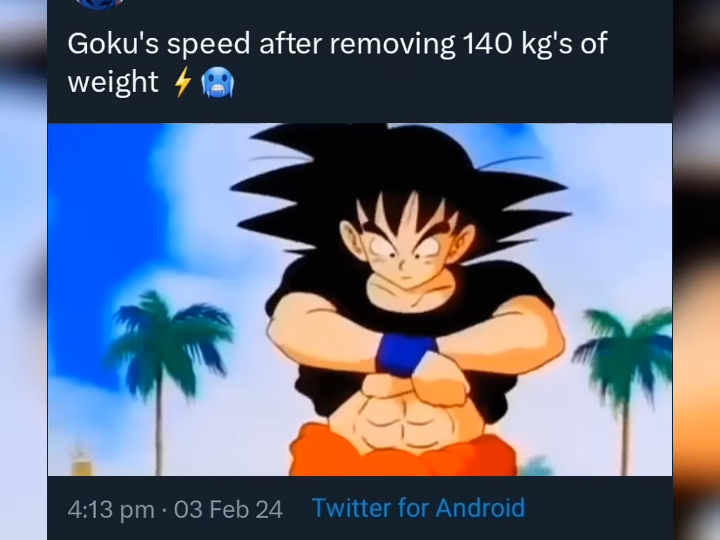Open the Twitter for Android source link

click(x=418, y=508)
